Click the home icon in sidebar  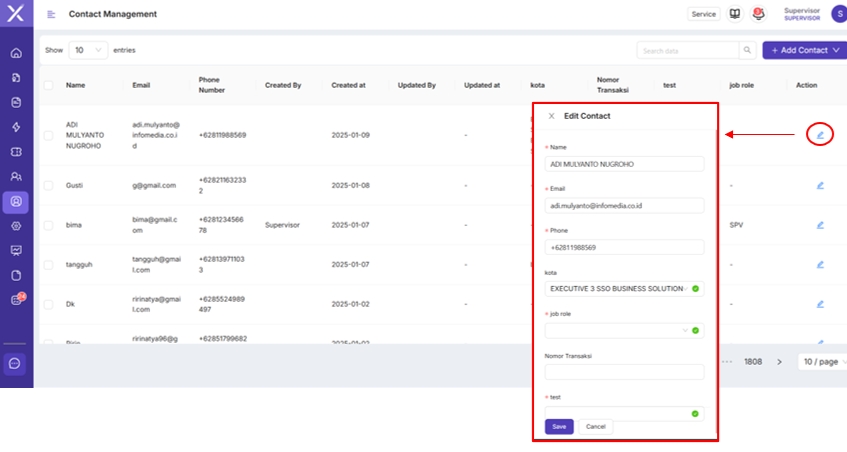16,53
